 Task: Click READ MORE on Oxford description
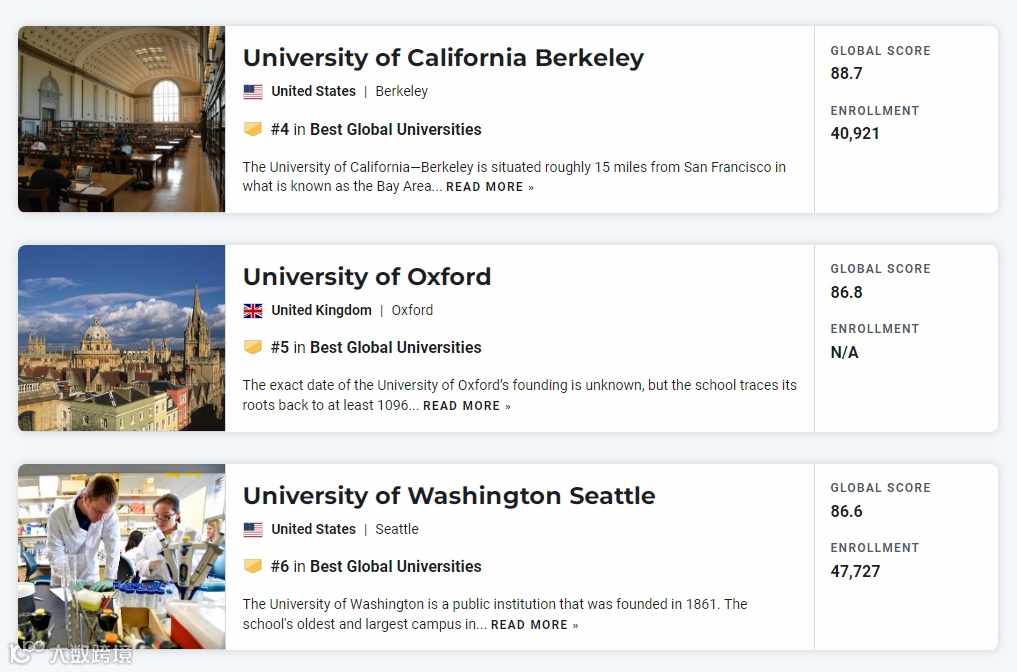click(x=467, y=406)
